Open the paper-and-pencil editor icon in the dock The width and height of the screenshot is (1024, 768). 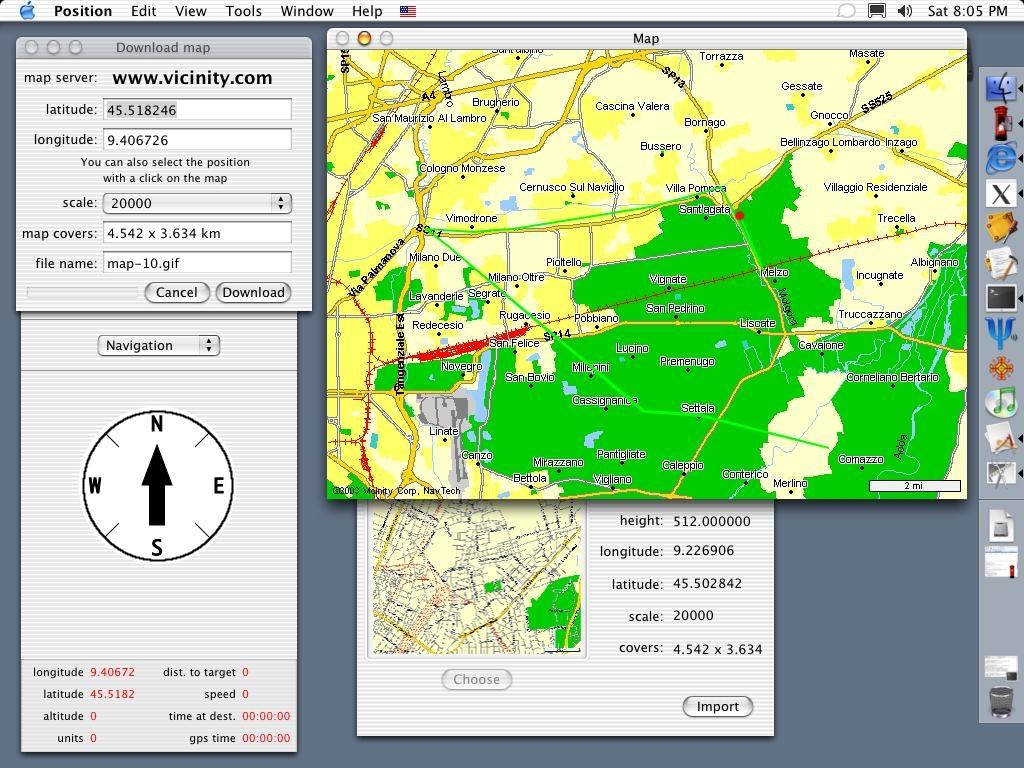(1000, 263)
